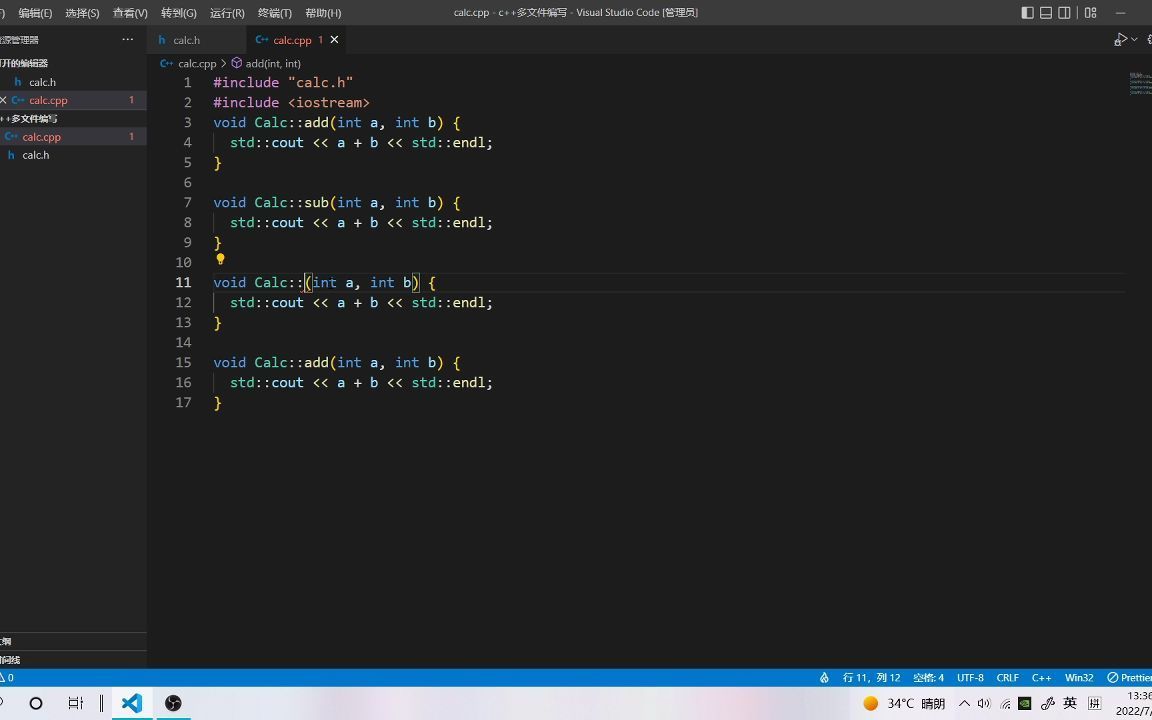Expand the outline section at sidebar bottom
Viewport: 1152px width, 720px height.
click(x=73, y=641)
